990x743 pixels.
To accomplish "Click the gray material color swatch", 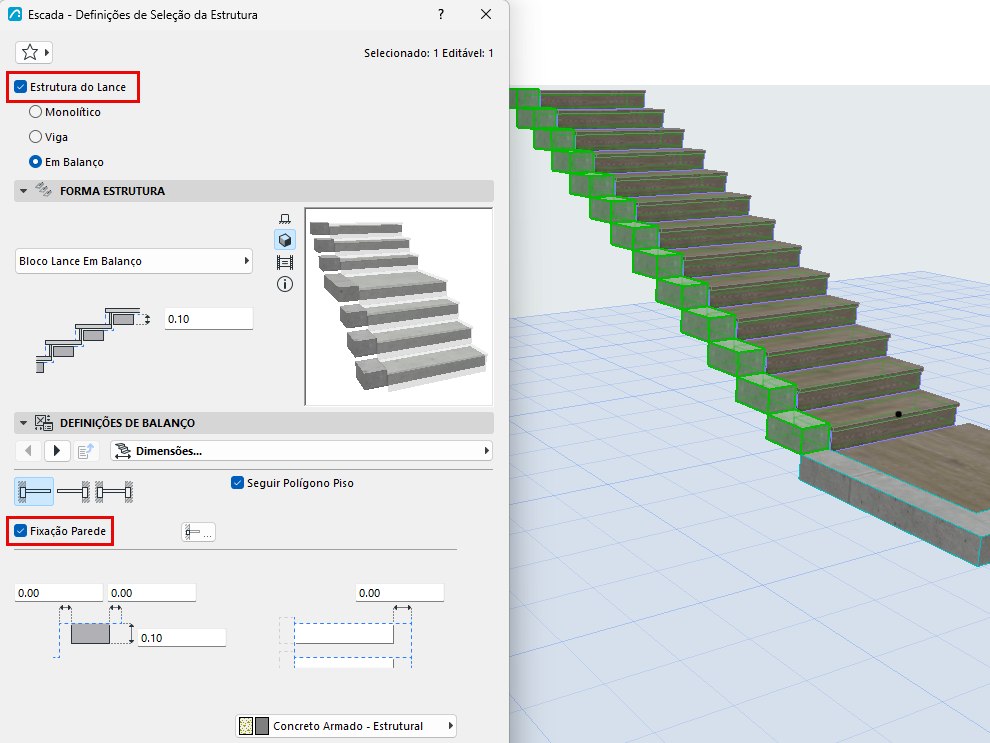I will 262,726.
